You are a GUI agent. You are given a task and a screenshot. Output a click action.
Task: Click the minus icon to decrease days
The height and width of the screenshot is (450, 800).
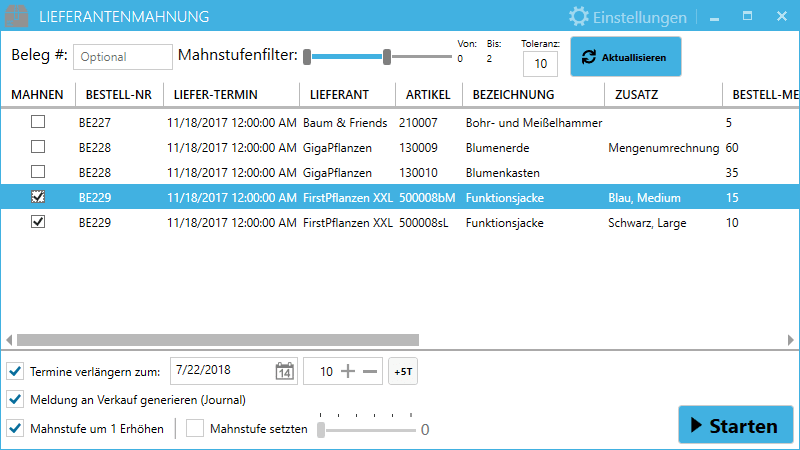click(370, 371)
